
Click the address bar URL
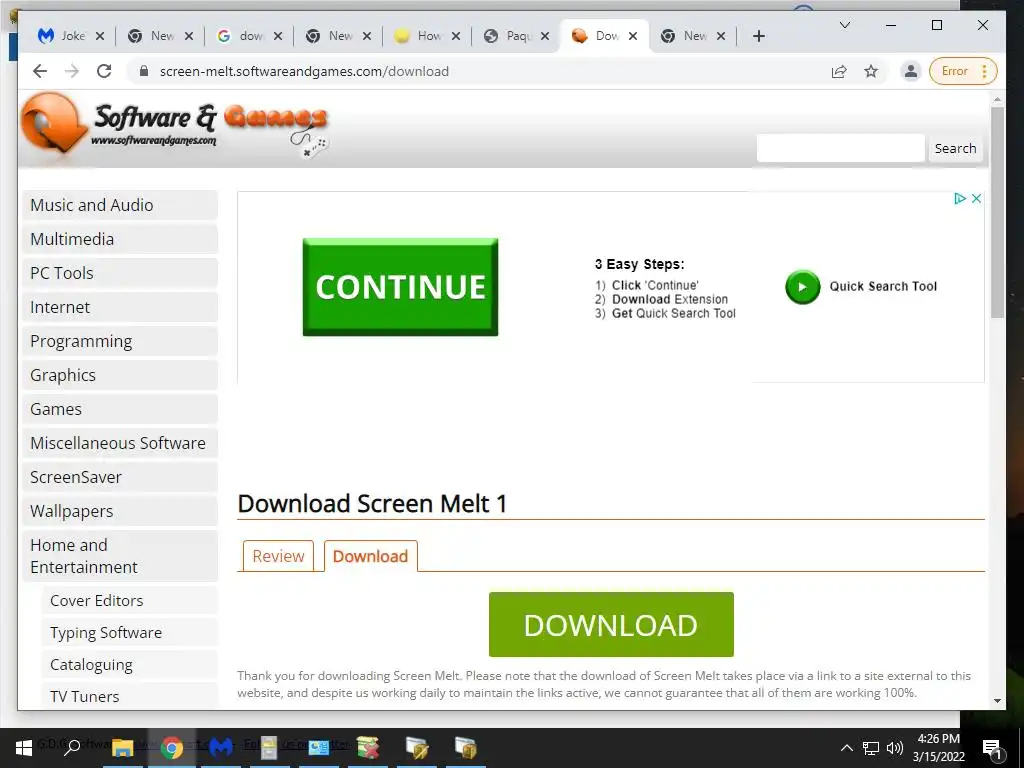tap(304, 71)
